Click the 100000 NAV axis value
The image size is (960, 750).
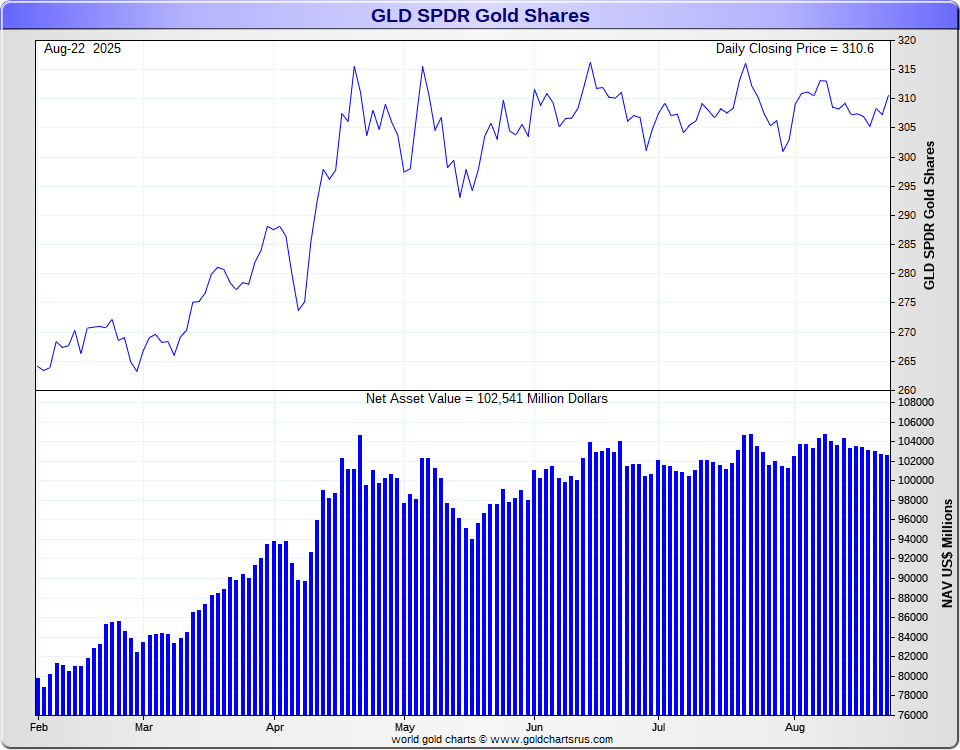(917, 481)
